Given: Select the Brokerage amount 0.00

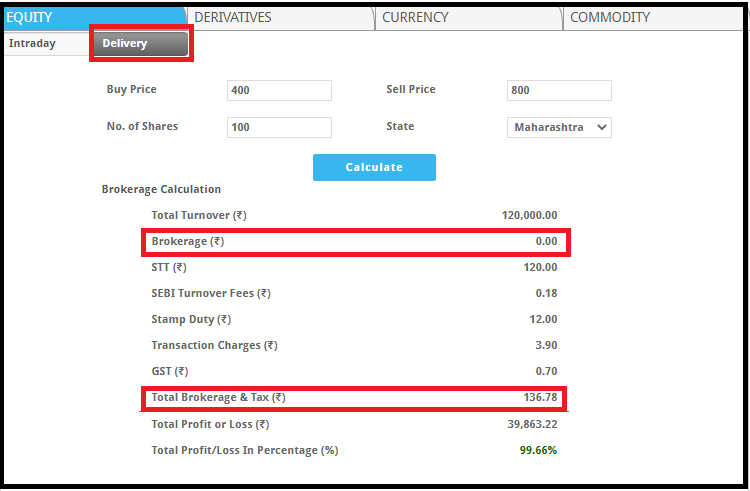Looking at the screenshot, I should point(546,242).
